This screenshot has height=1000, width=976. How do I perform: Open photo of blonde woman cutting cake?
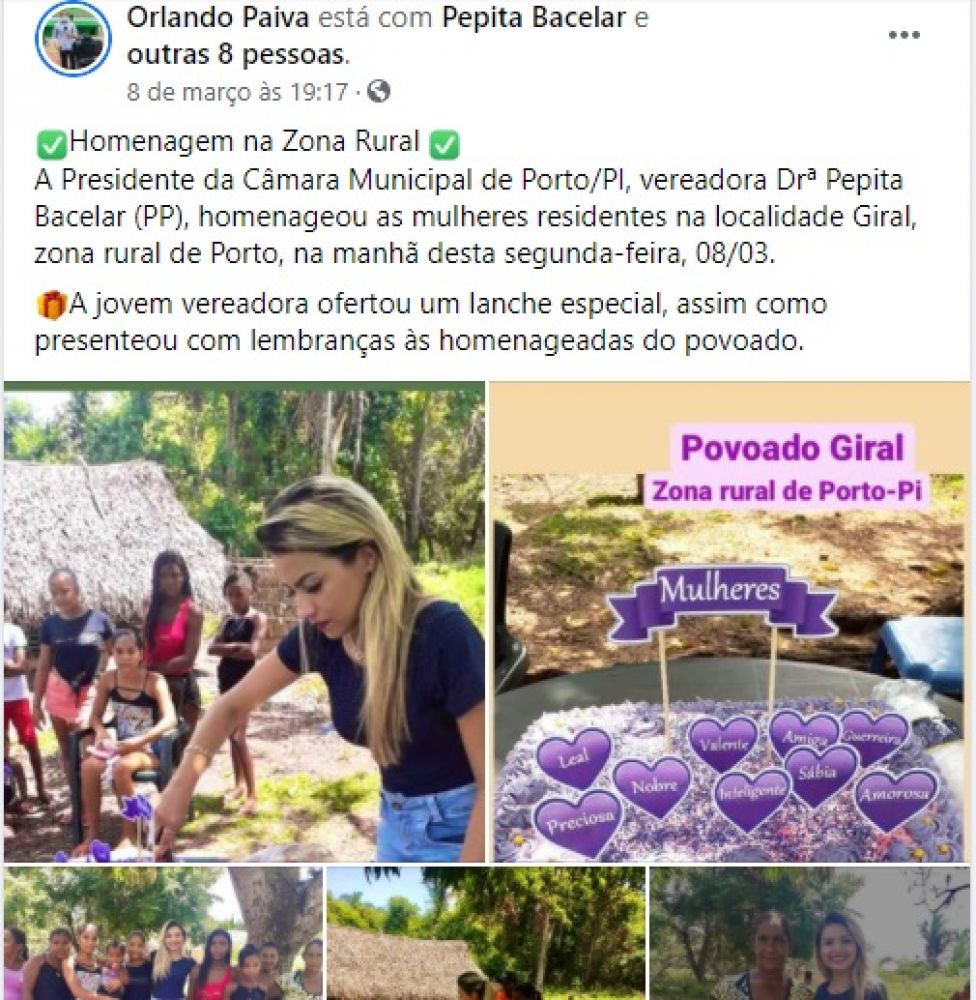tap(244, 622)
